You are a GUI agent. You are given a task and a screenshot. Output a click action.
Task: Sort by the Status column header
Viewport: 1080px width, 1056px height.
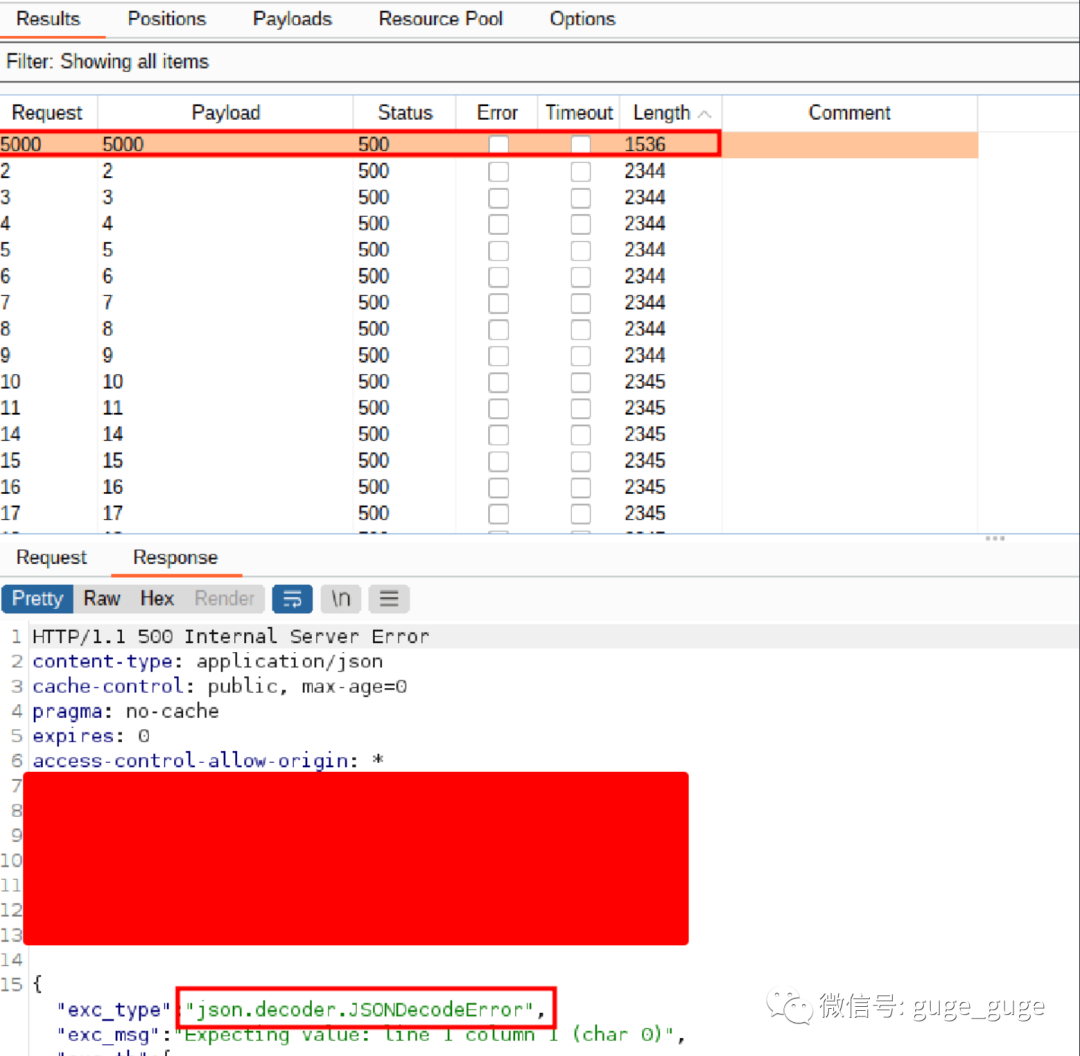tap(405, 113)
